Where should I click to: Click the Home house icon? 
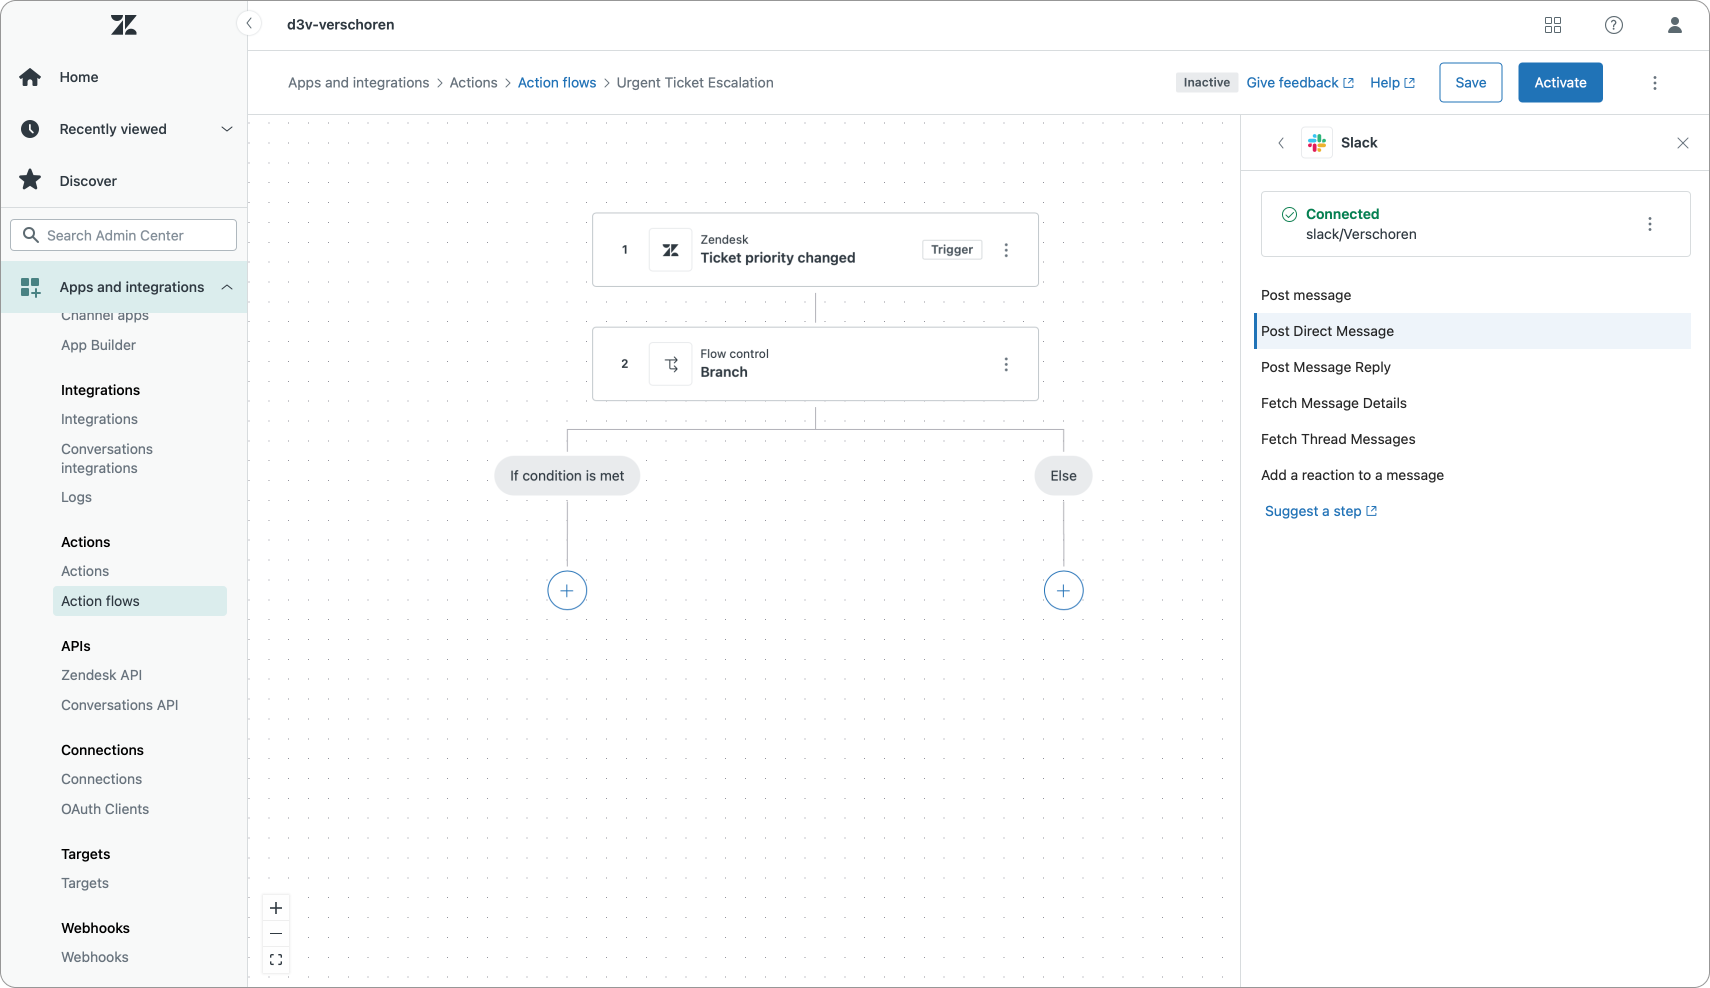tap(30, 77)
